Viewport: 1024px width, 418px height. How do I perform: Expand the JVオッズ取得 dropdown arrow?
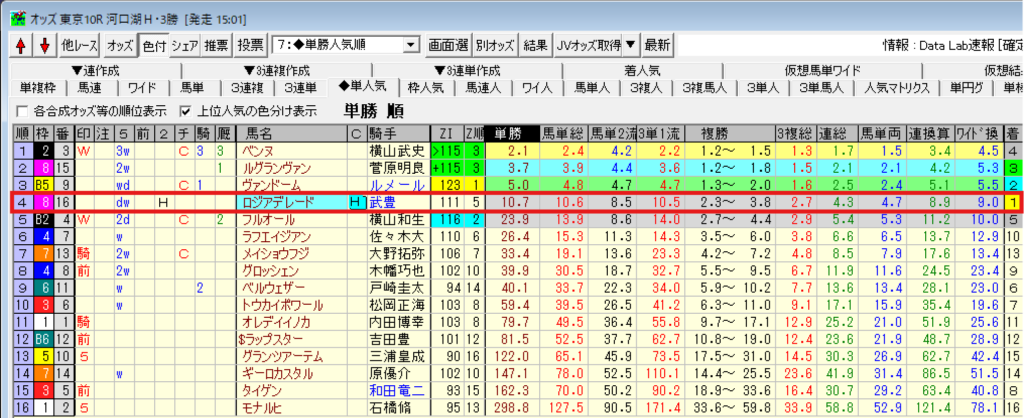[629, 45]
